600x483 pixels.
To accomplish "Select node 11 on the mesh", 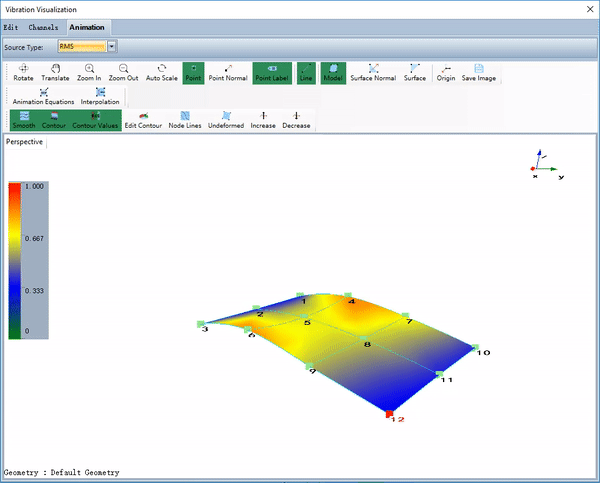I will point(440,374).
